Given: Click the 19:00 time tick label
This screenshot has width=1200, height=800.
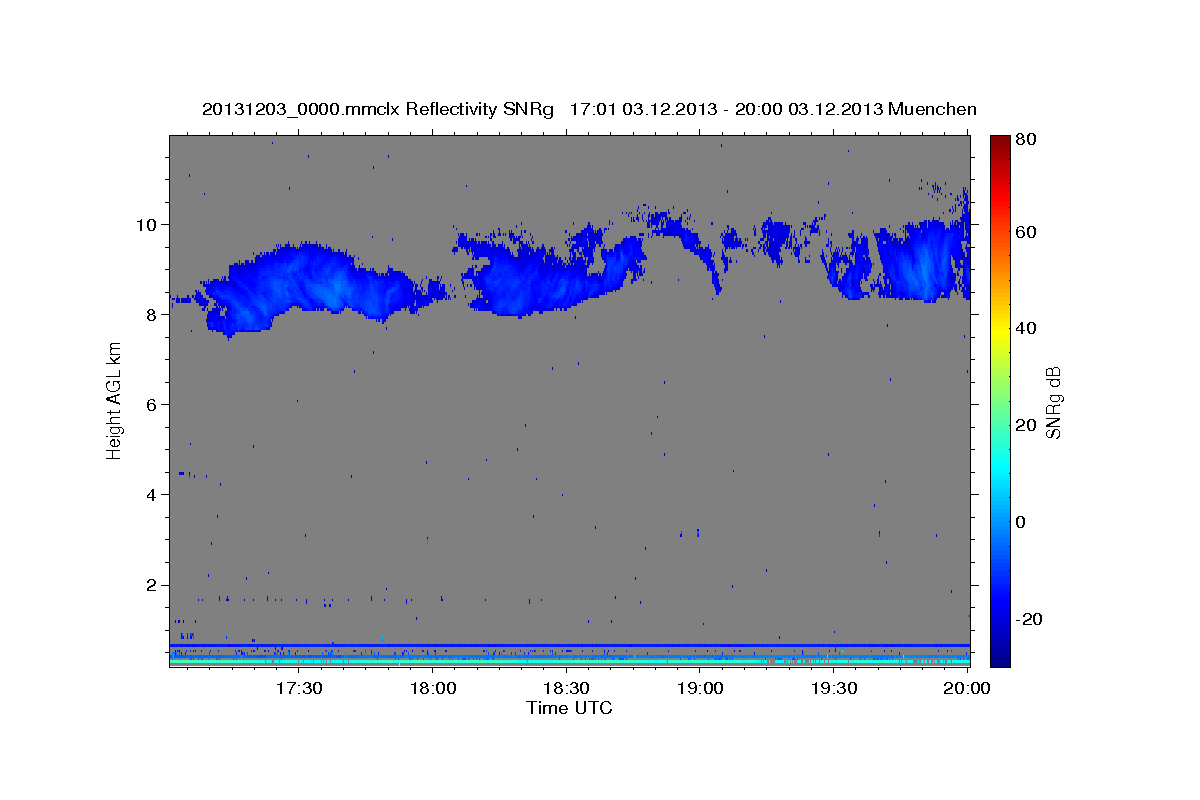Looking at the screenshot, I should (701, 689).
